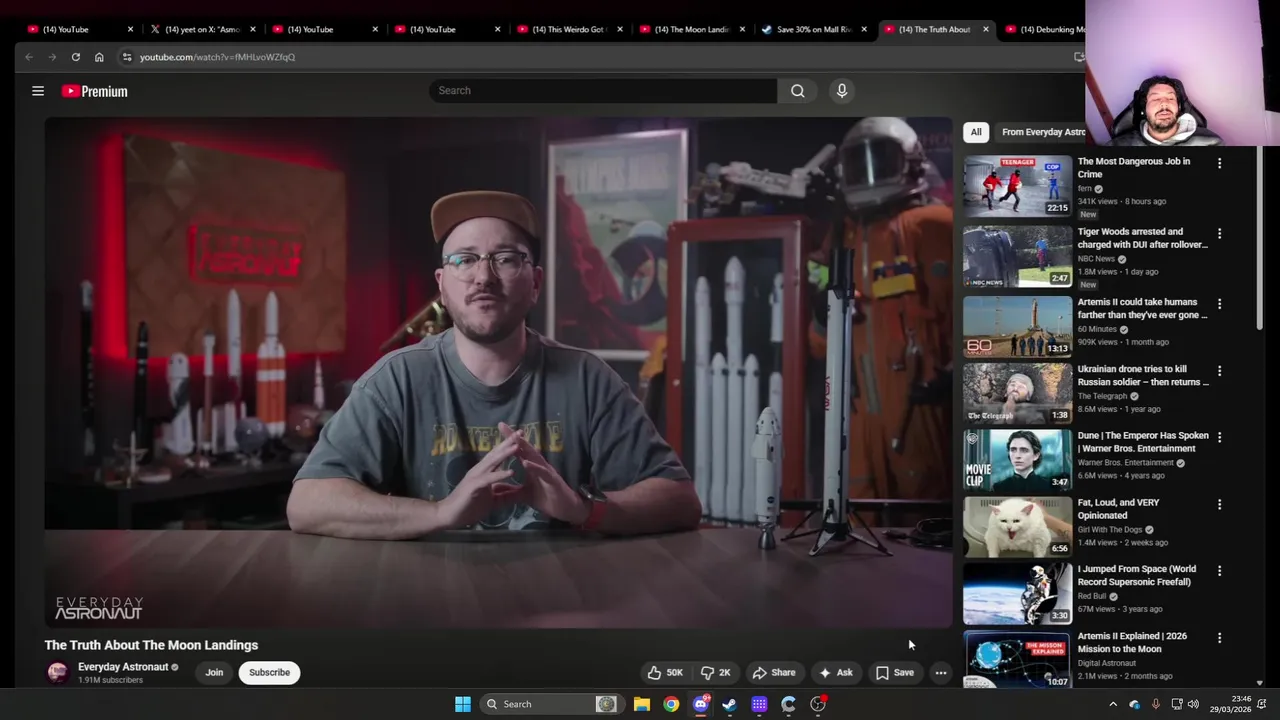1280x720 pixels.
Task: Open more actions ellipsis under video
Action: (941, 673)
